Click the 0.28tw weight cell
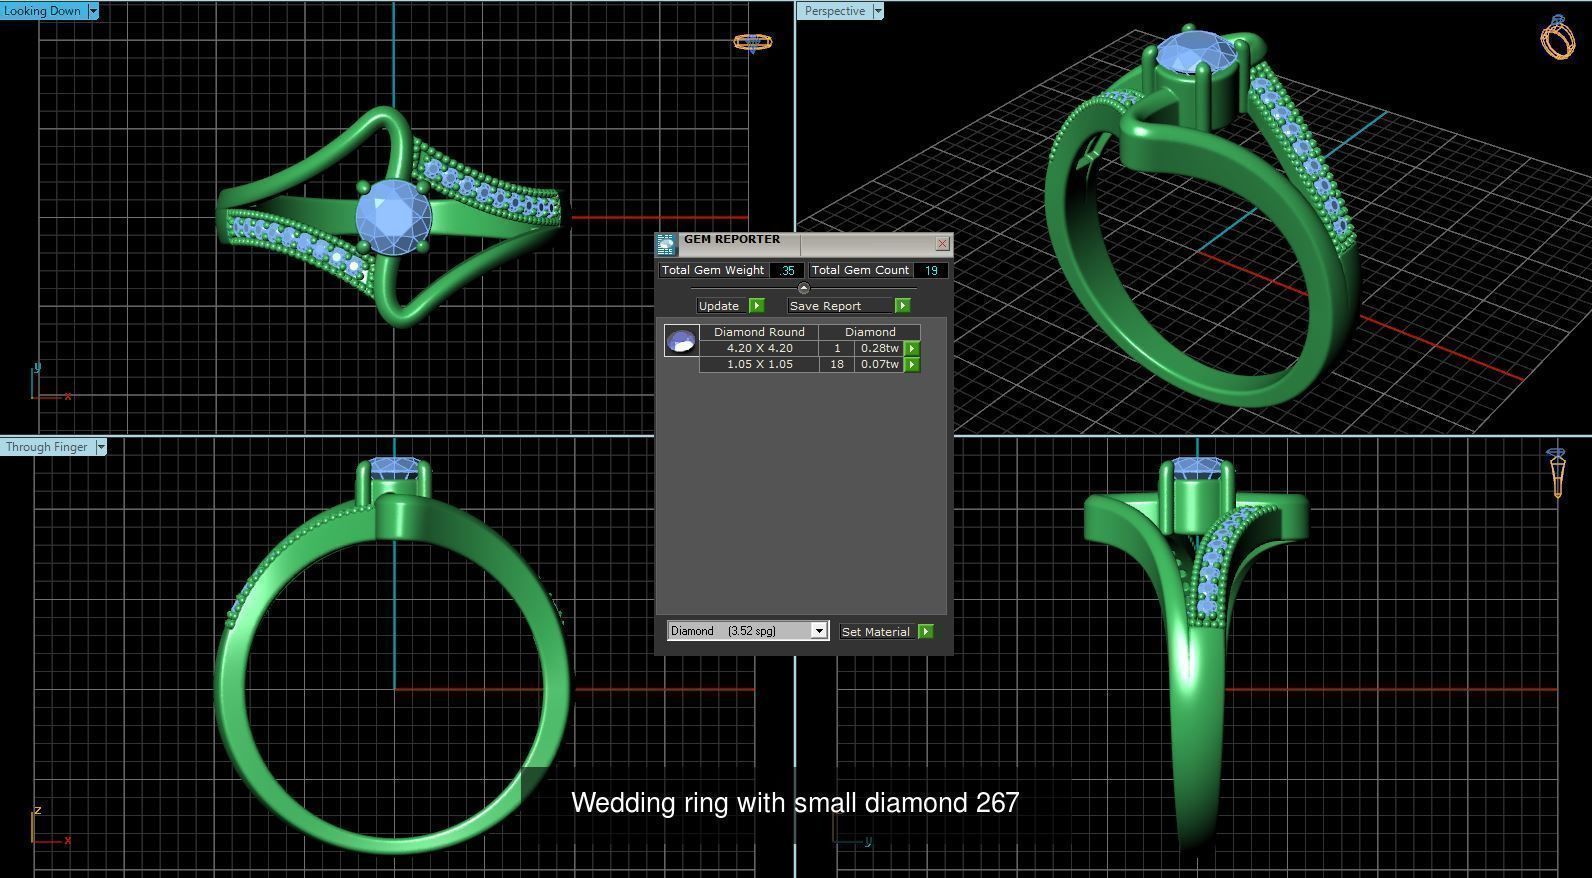Viewport: 1592px width, 878px height. point(880,348)
